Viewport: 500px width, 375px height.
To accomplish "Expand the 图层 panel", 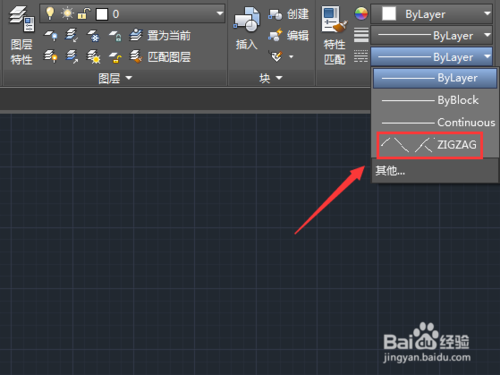I will point(115,78).
